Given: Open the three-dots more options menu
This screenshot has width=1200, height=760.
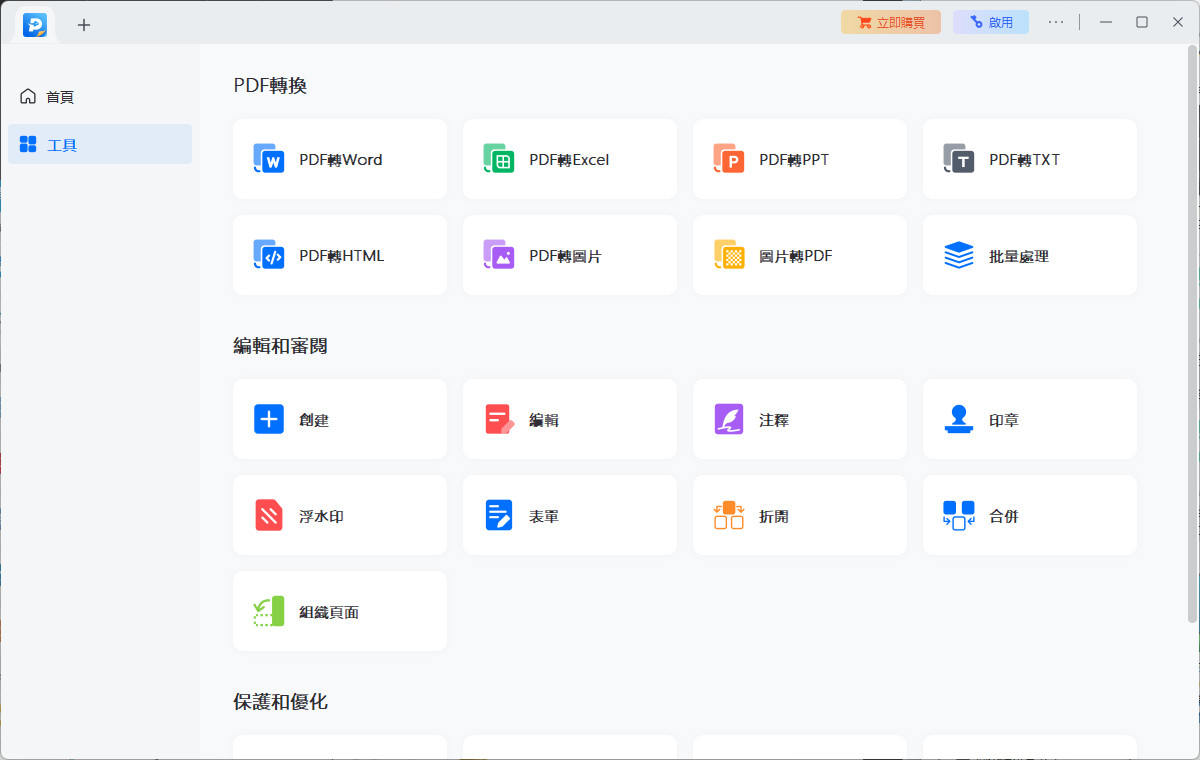Looking at the screenshot, I should 1056,22.
